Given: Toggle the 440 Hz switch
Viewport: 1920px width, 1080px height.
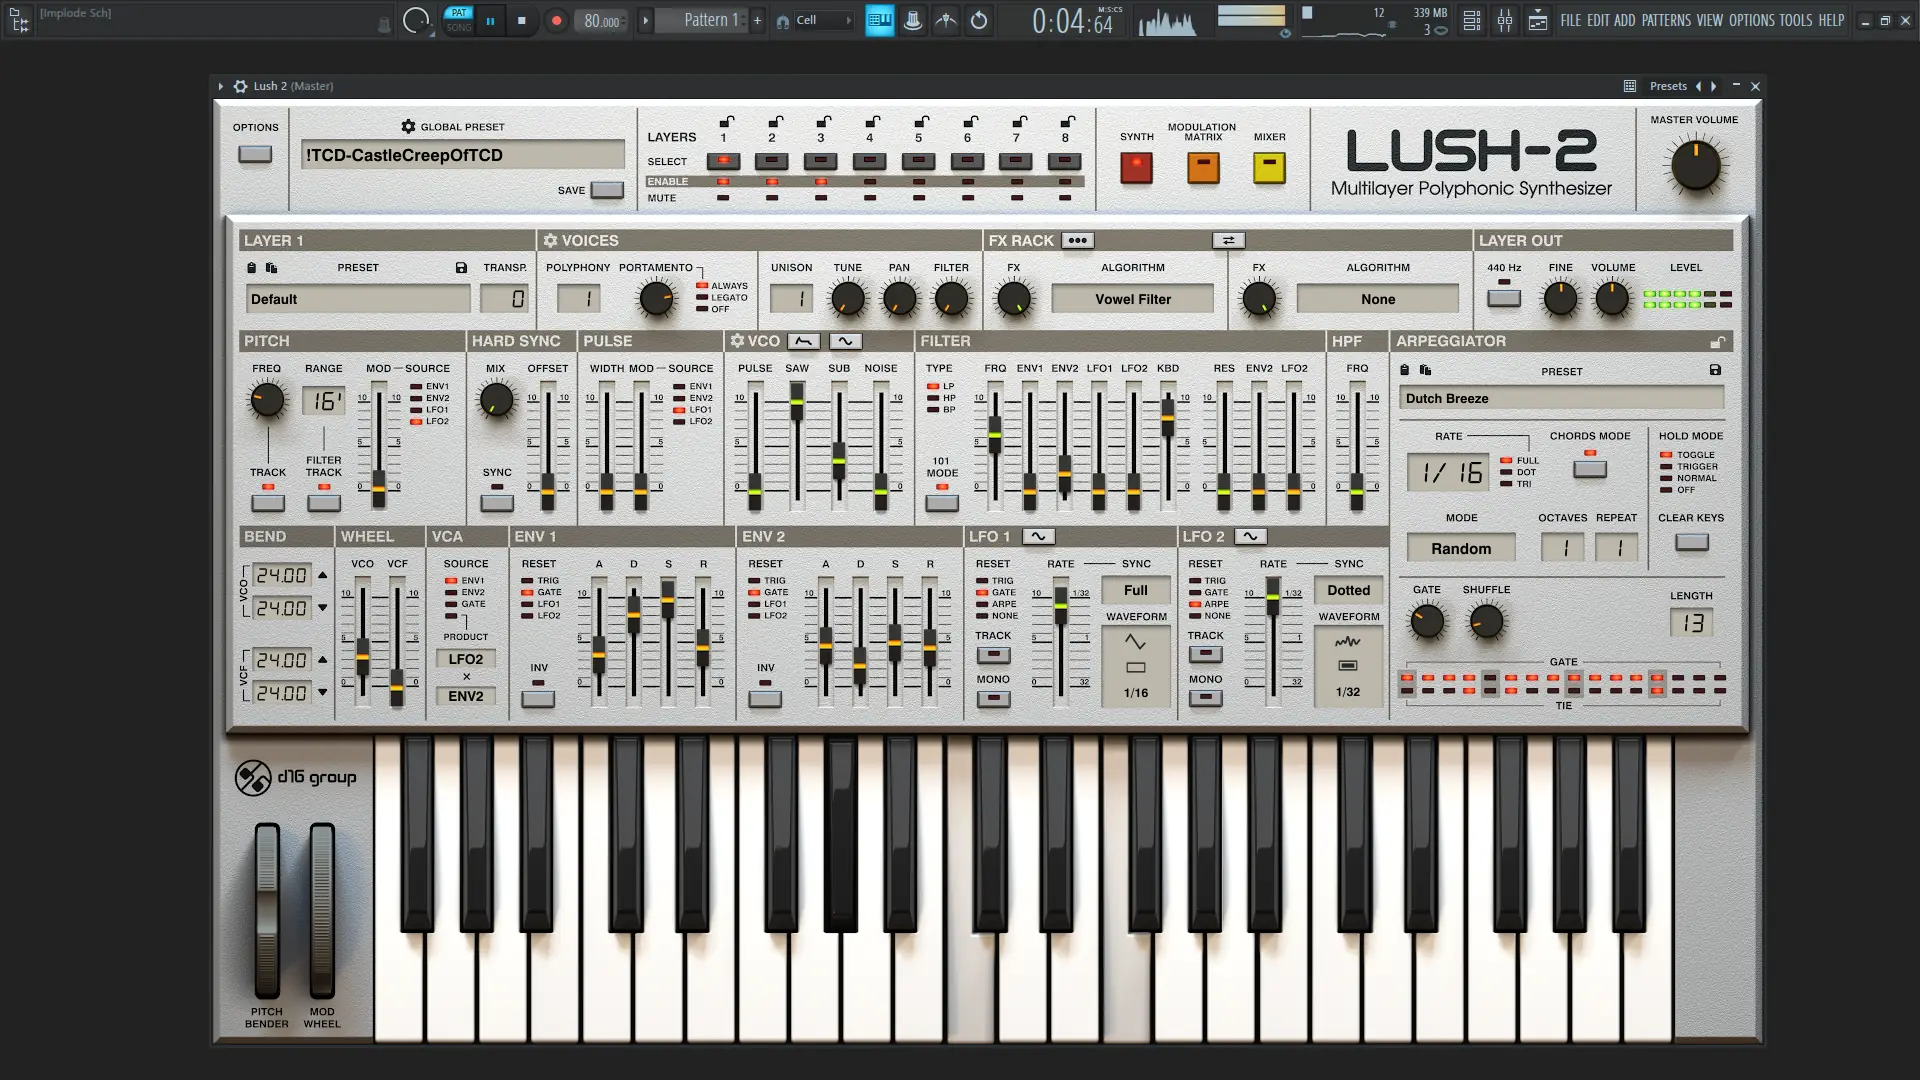Looking at the screenshot, I should pyautogui.click(x=1504, y=298).
